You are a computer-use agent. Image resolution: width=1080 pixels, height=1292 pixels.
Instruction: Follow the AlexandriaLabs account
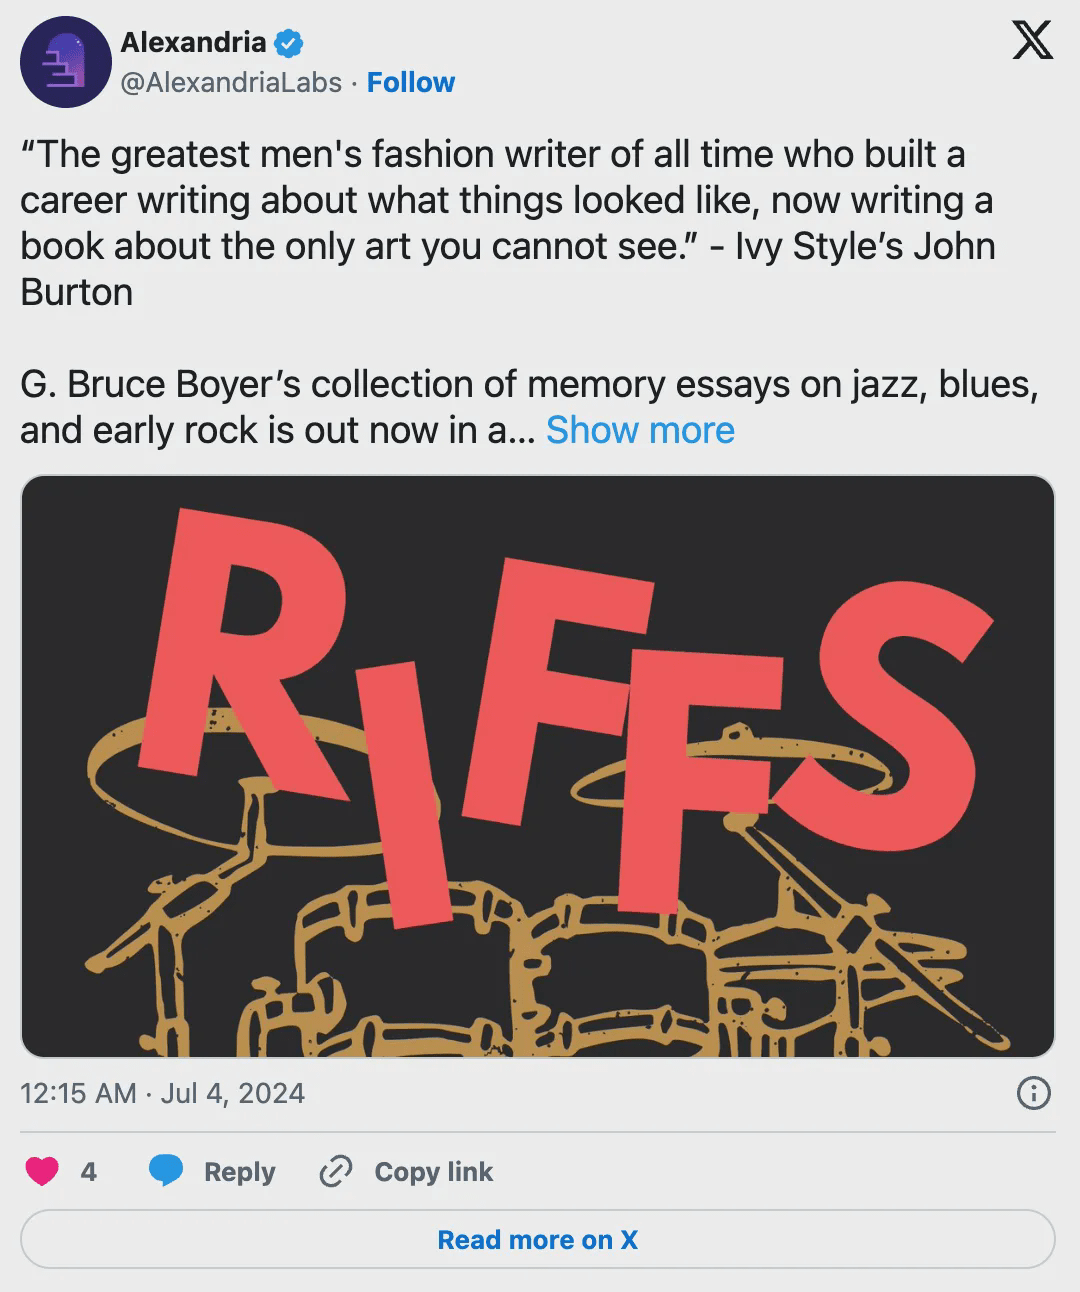410,82
